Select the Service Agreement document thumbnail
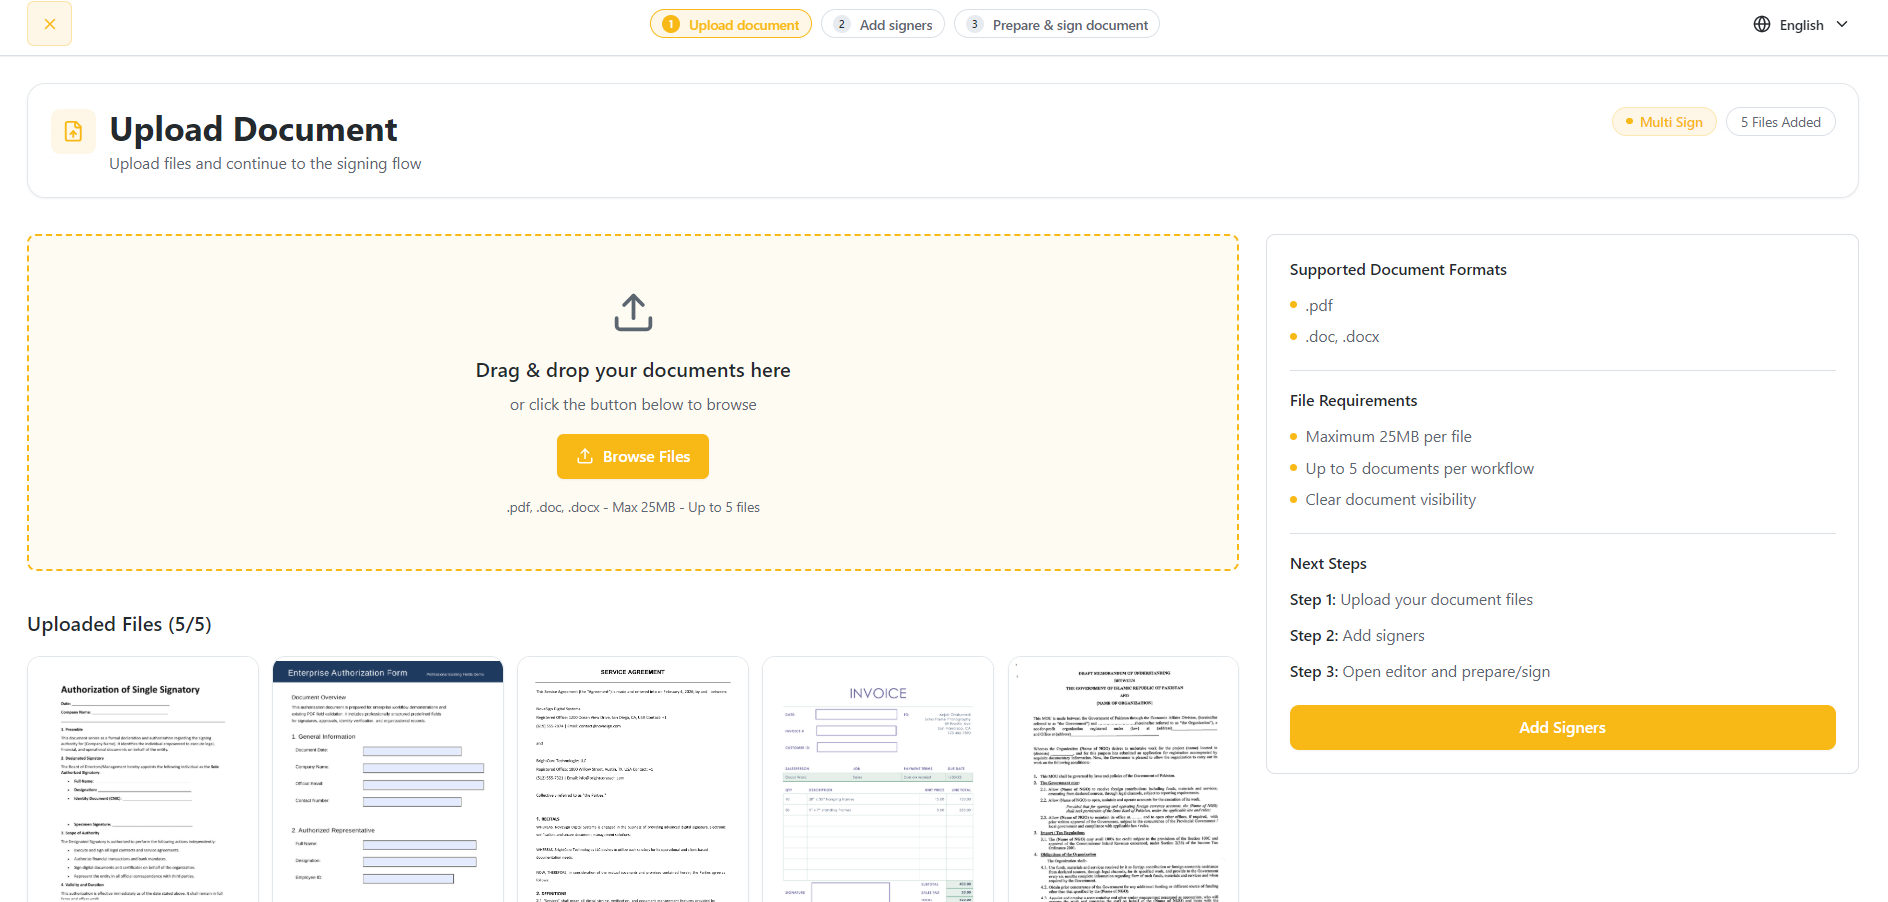 [x=633, y=780]
